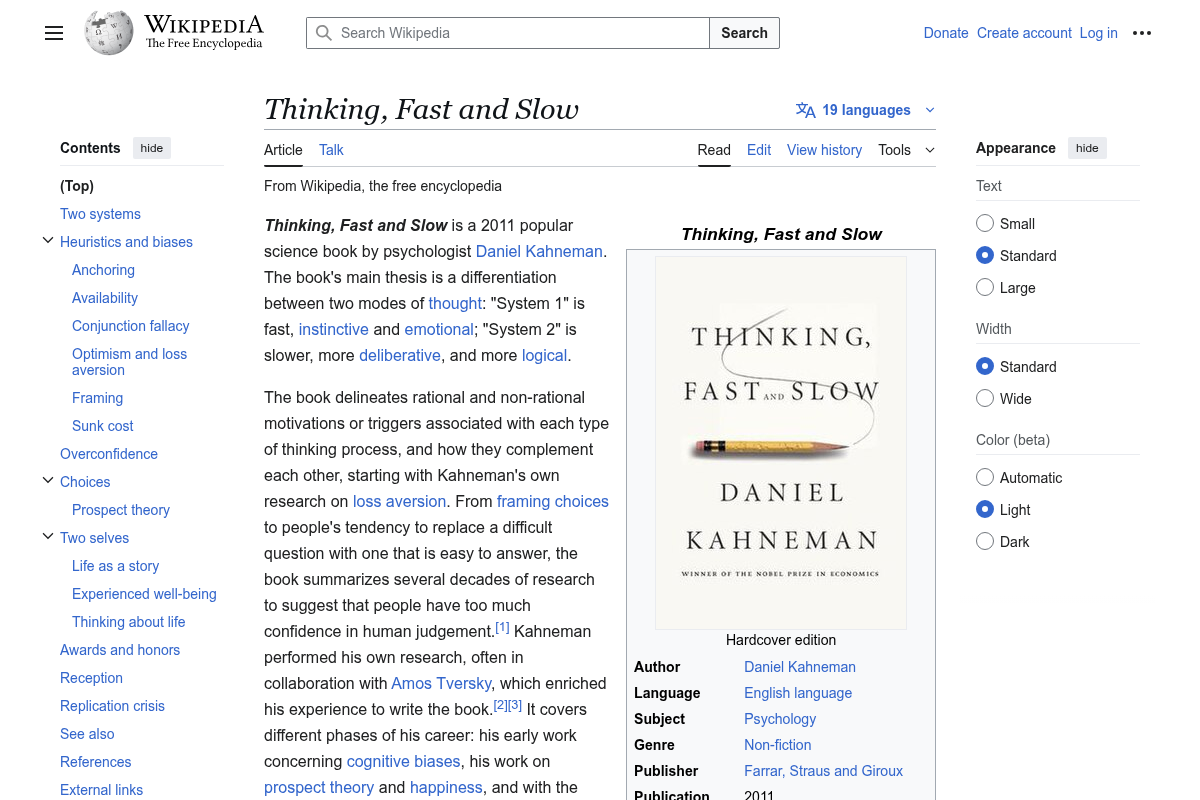Open the ellipsis personal tools menu
Viewport: 1200px width, 800px height.
tap(1142, 33)
